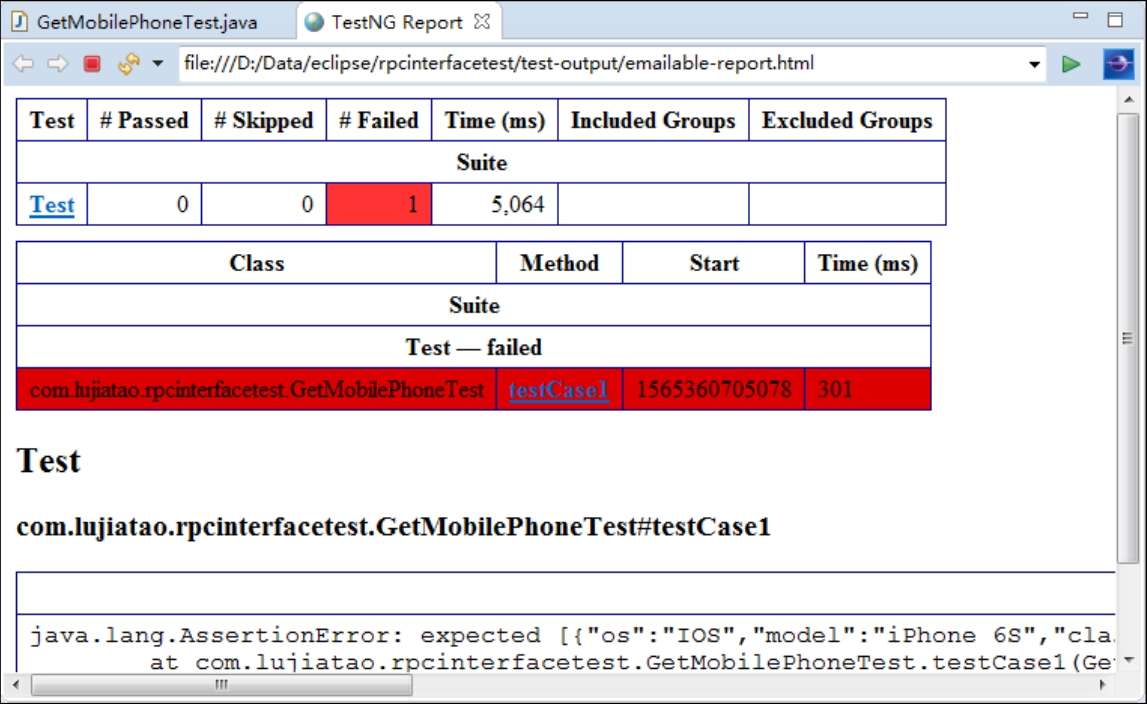Viewport: 1147px width, 704px height.
Task: Click the Included Groups column header
Action: tap(653, 120)
